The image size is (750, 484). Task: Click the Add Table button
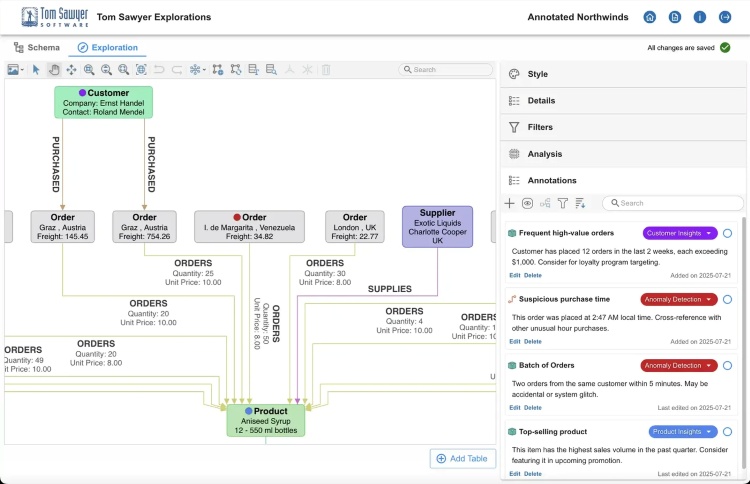tap(462, 458)
